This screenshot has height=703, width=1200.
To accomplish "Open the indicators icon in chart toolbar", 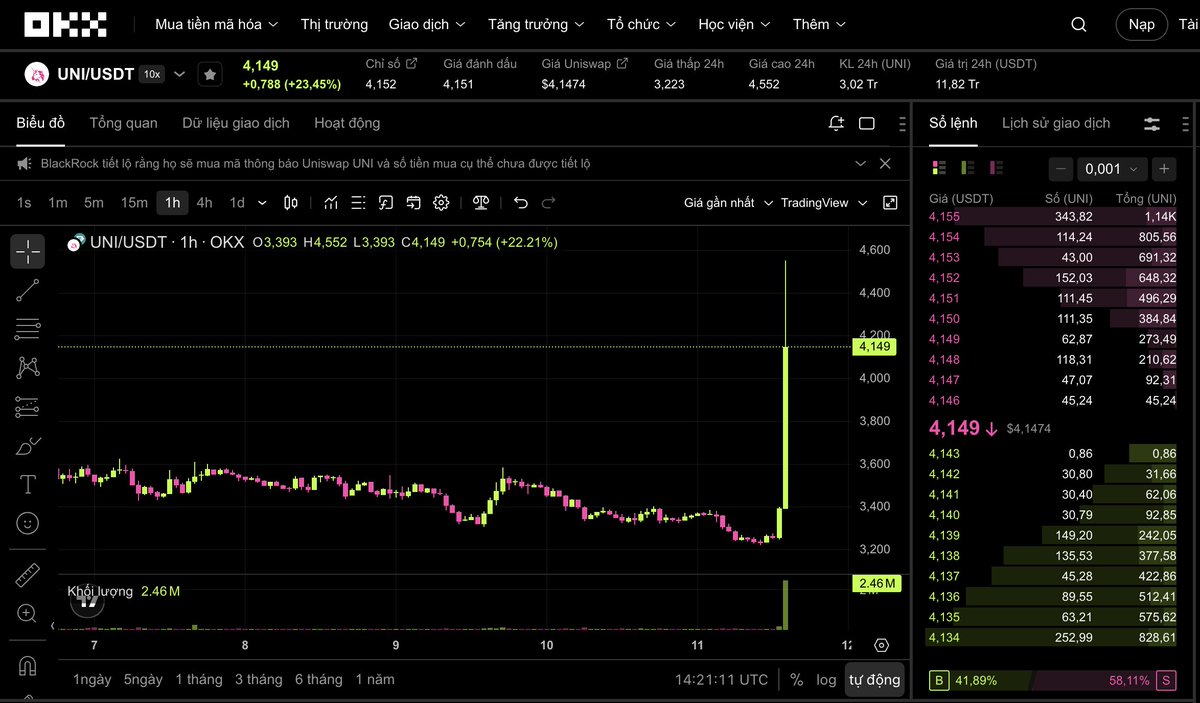I will pyautogui.click(x=331, y=203).
